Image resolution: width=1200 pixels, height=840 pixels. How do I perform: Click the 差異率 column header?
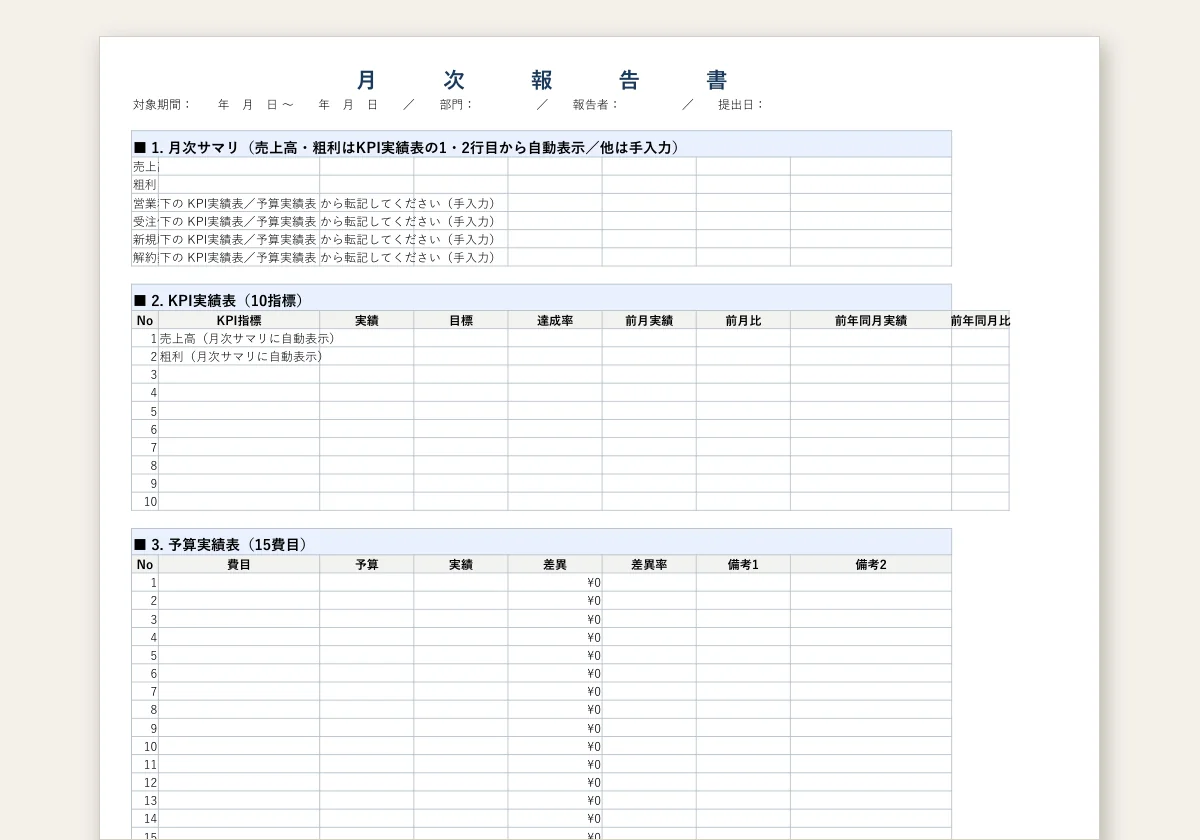click(x=649, y=565)
